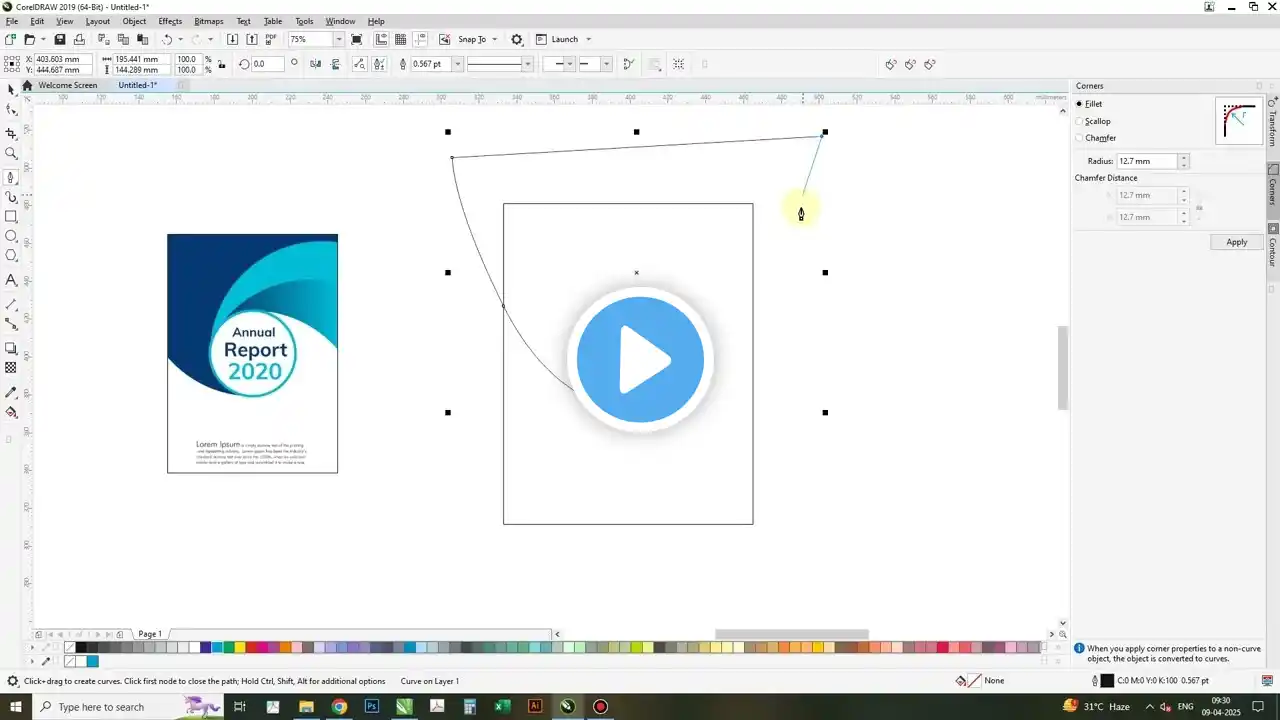Viewport: 1280px width, 720px height.
Task: Select the Drop Shadow tool
Action: pos(11,348)
